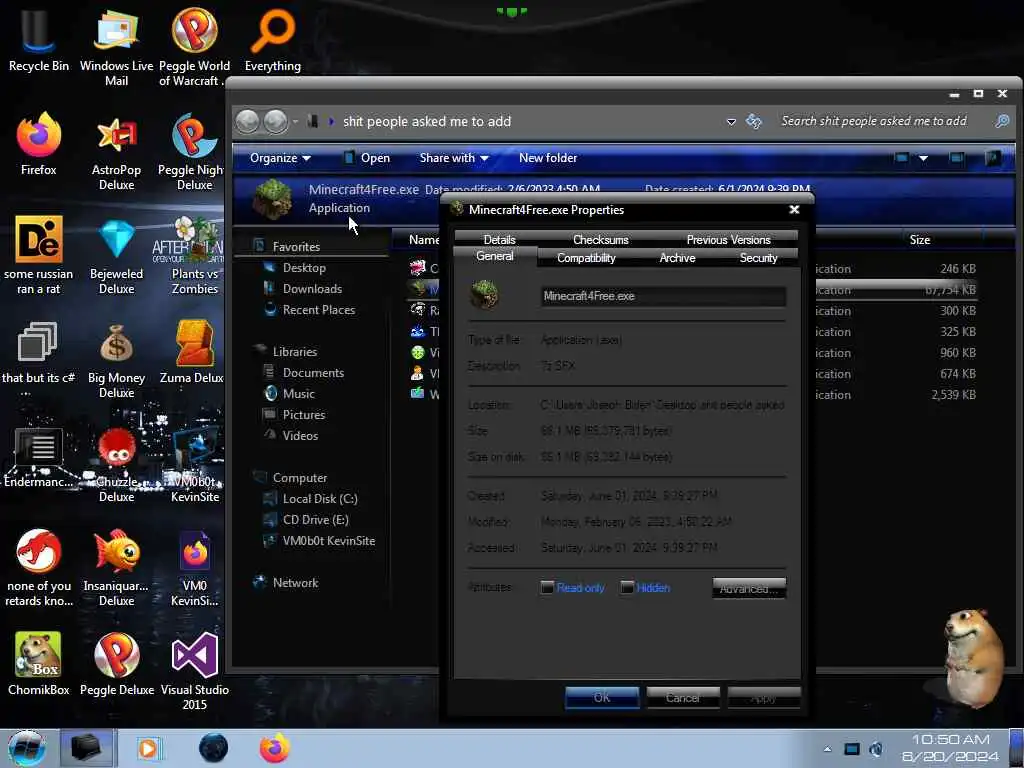This screenshot has width=1024, height=768.
Task: Toggle the preview pane icon in Explorer
Action: pyautogui.click(x=957, y=158)
